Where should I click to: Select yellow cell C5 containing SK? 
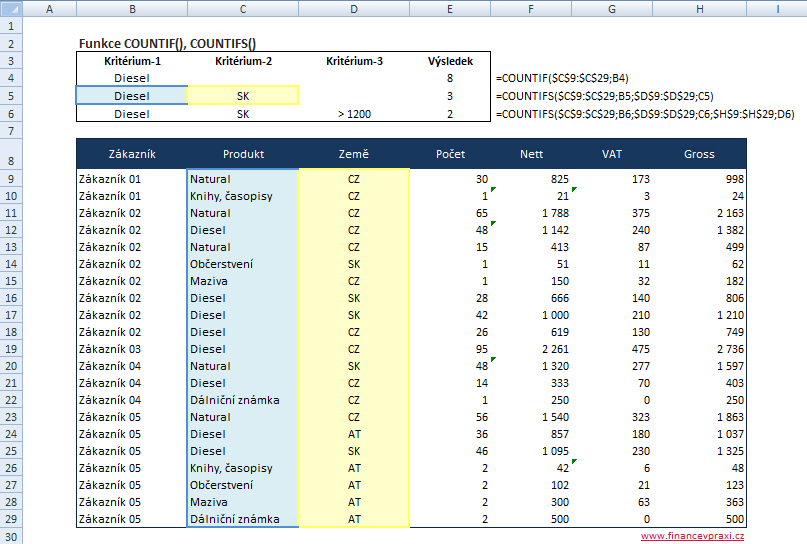[243, 96]
